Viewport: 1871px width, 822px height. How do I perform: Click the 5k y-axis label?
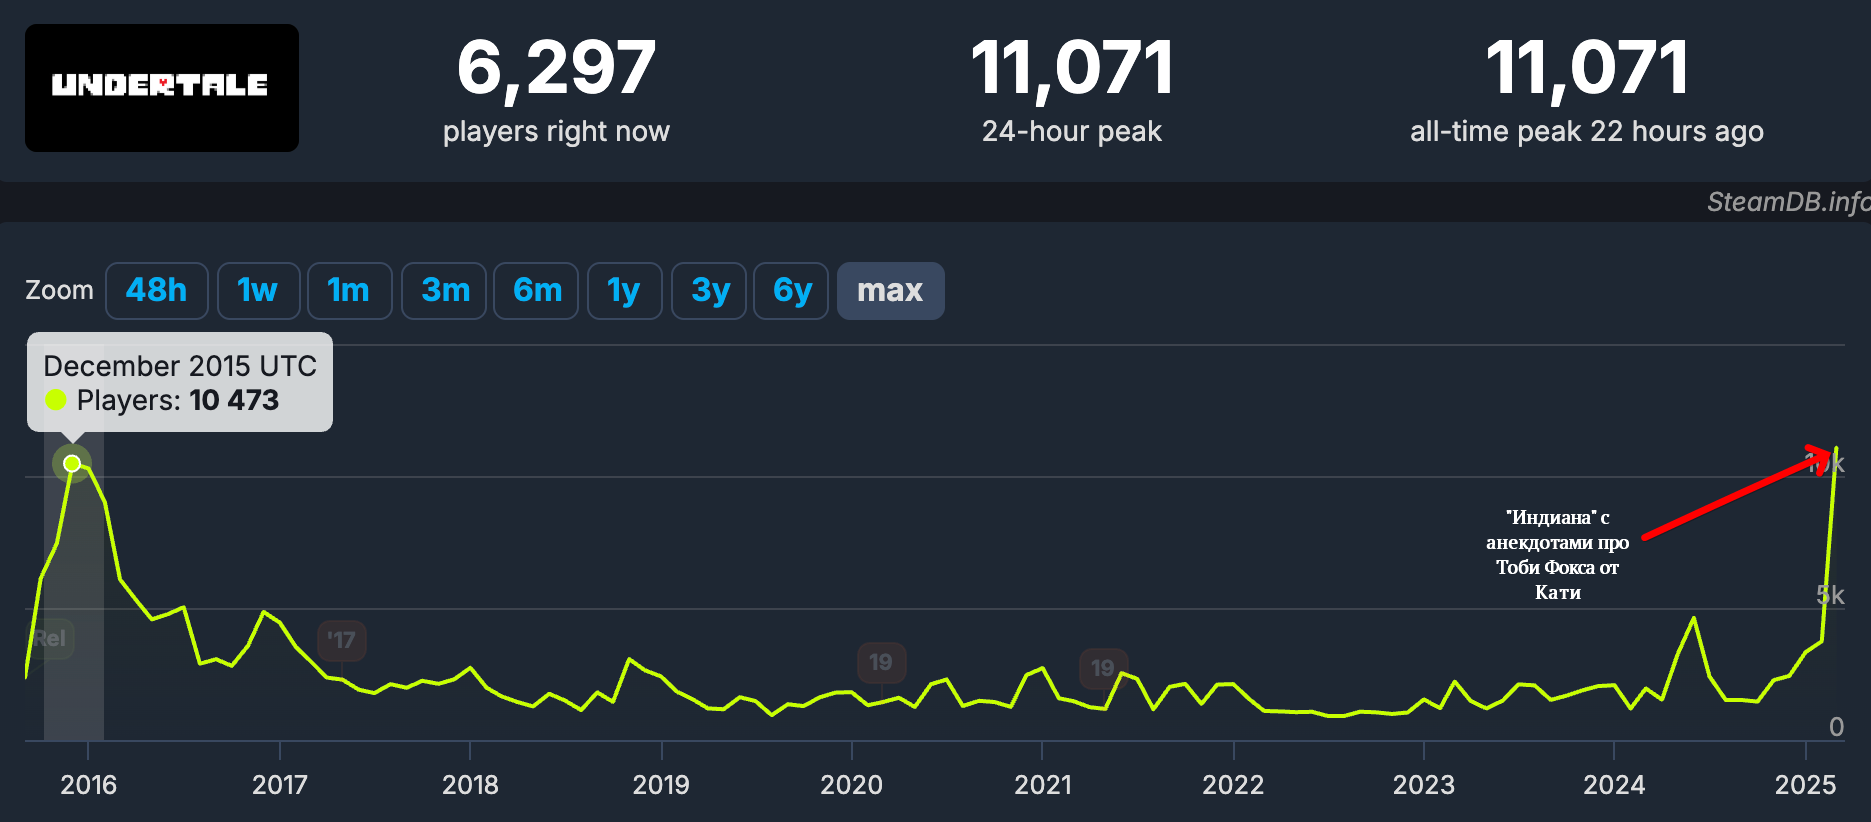tap(1830, 596)
